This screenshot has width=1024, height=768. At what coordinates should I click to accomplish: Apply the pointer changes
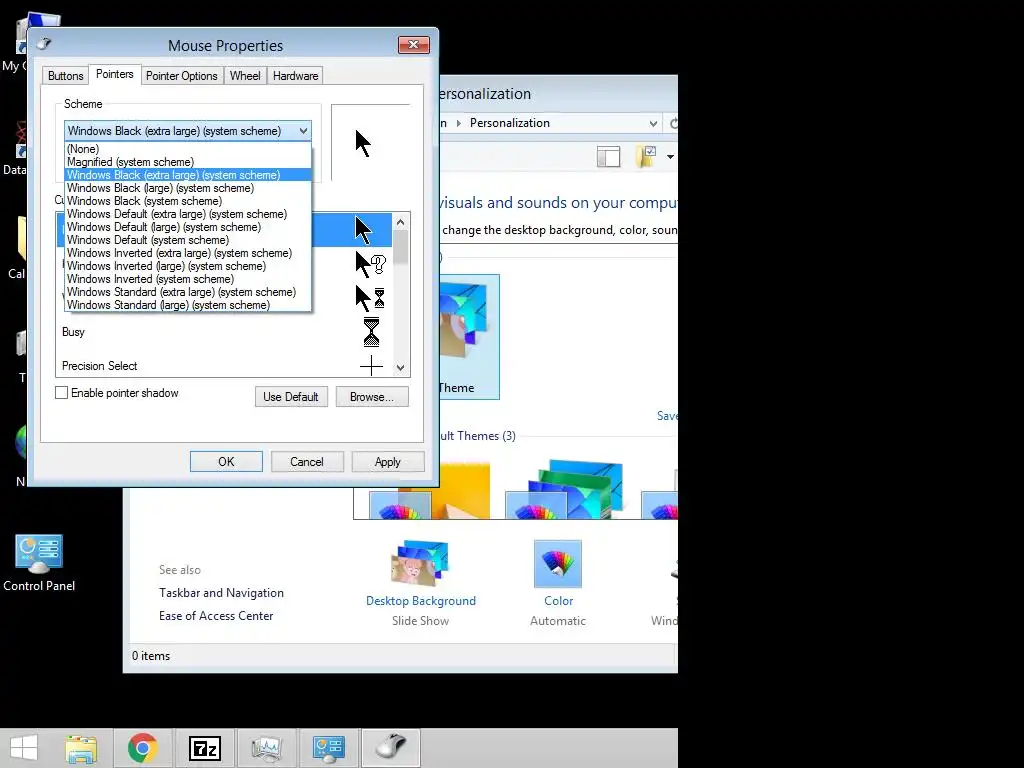(x=387, y=462)
